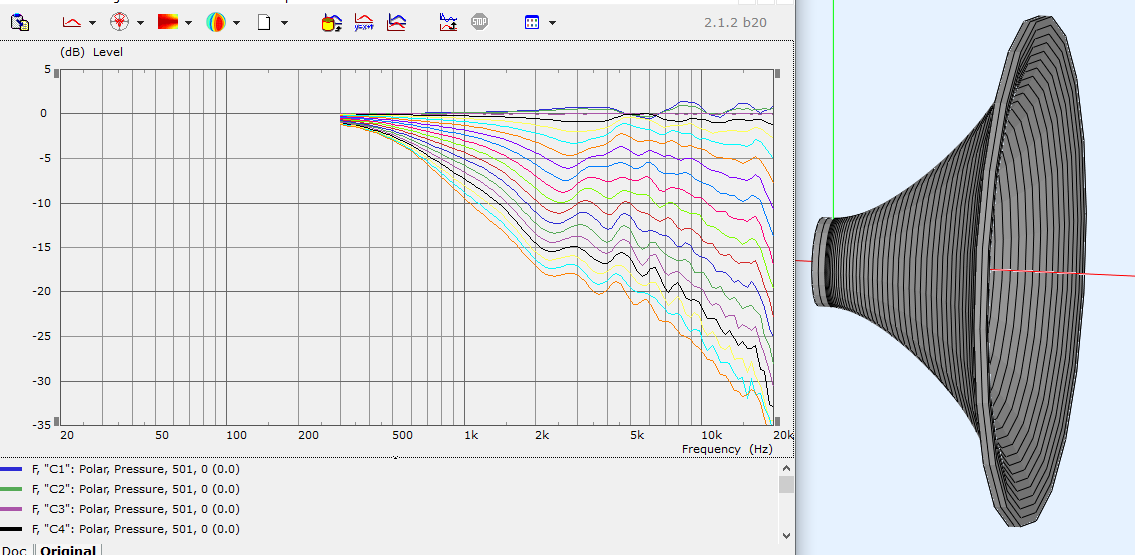The height and width of the screenshot is (555, 1135).
Task: Open the balloon plot dropdown arrow
Action: (237, 23)
